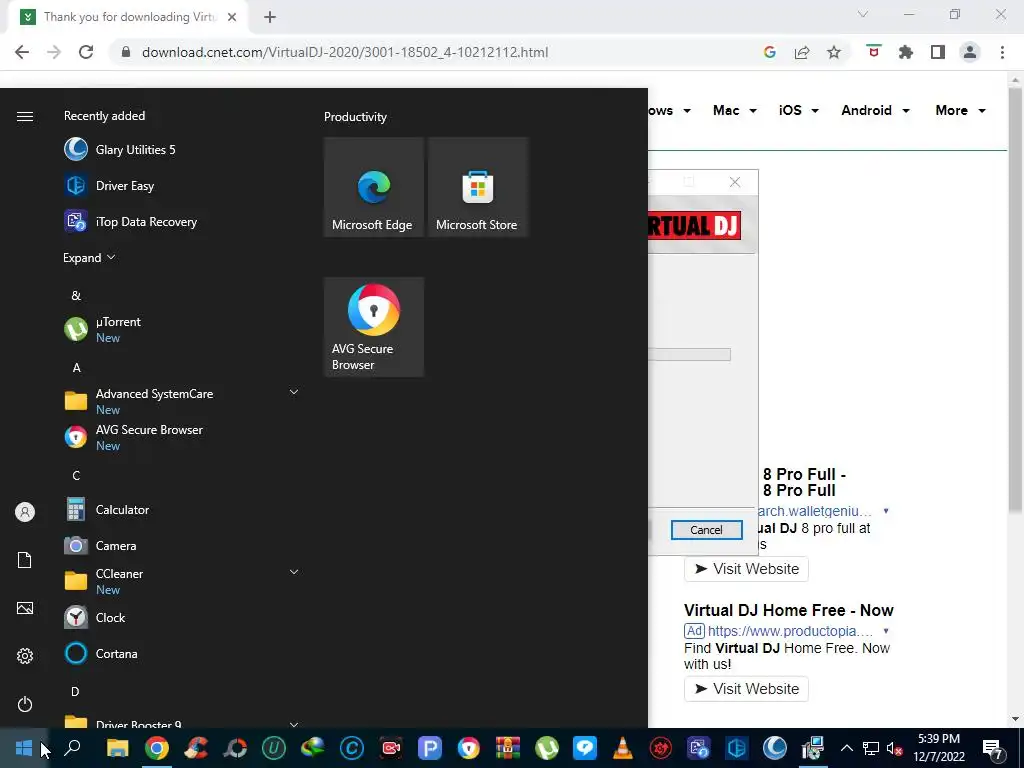Screen dimensions: 1024x768
Task: Open Chrome tab search dropdown
Action: tap(863, 14)
